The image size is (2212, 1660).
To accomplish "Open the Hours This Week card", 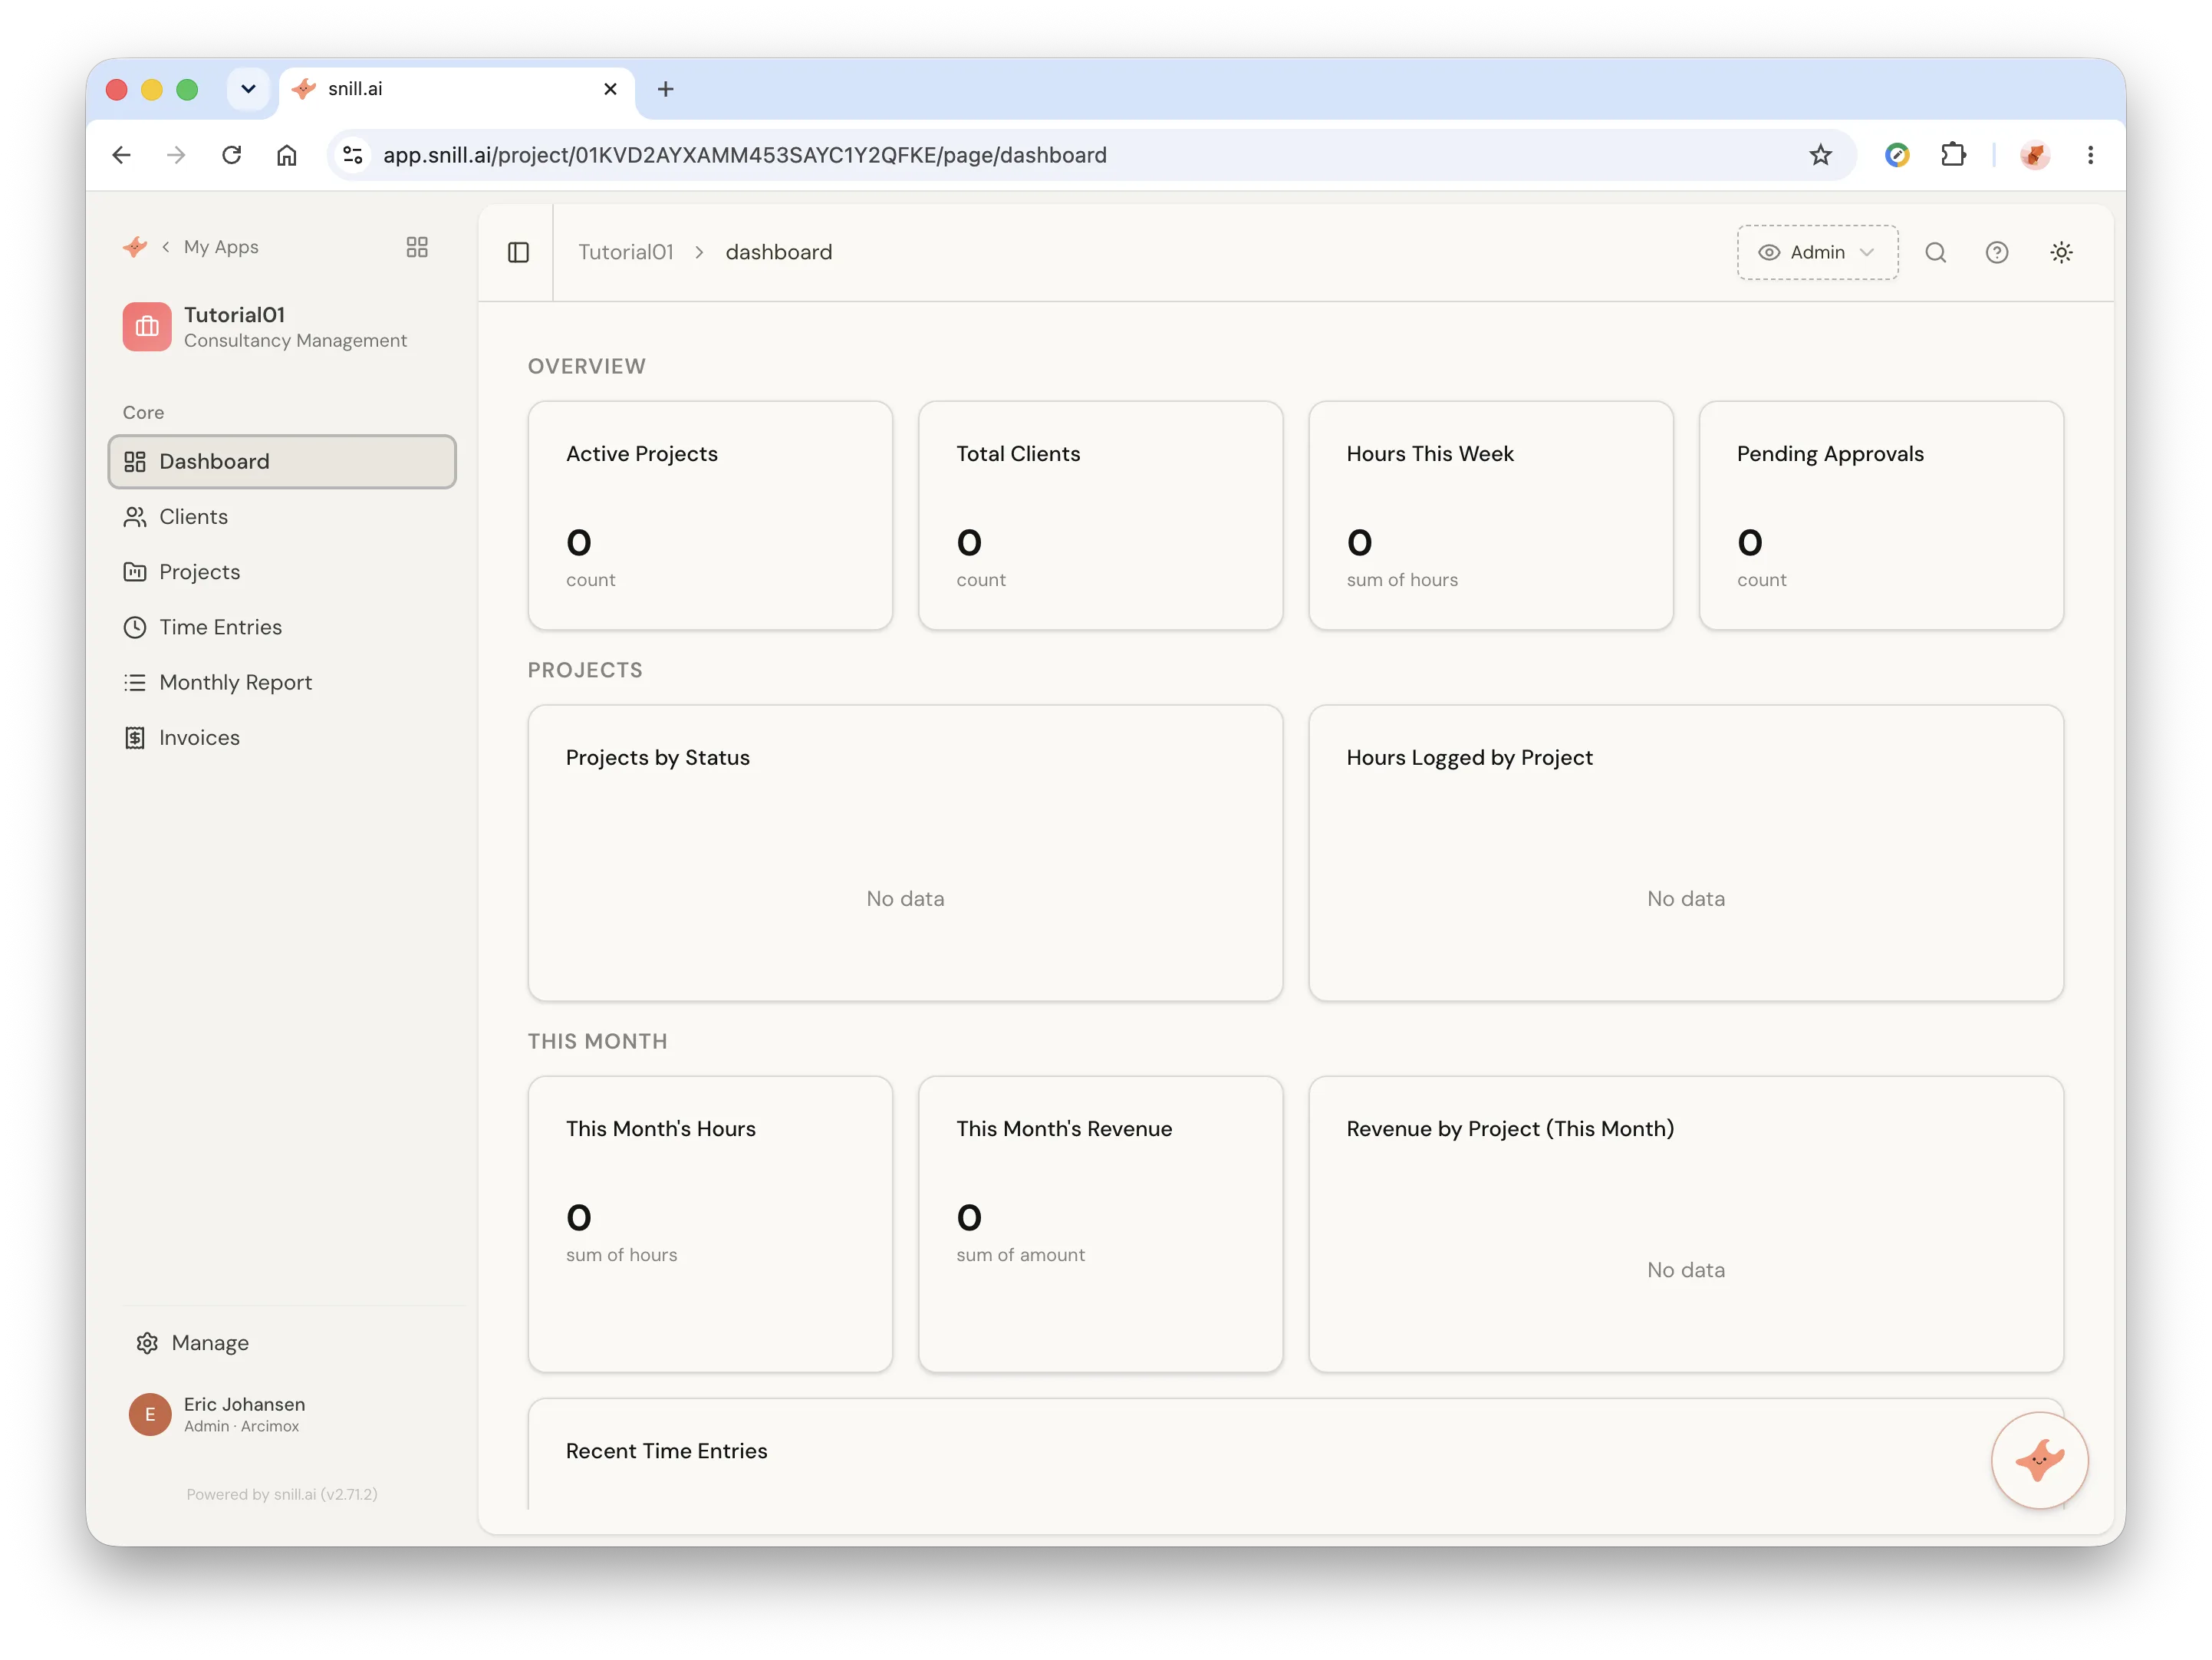I will point(1491,516).
